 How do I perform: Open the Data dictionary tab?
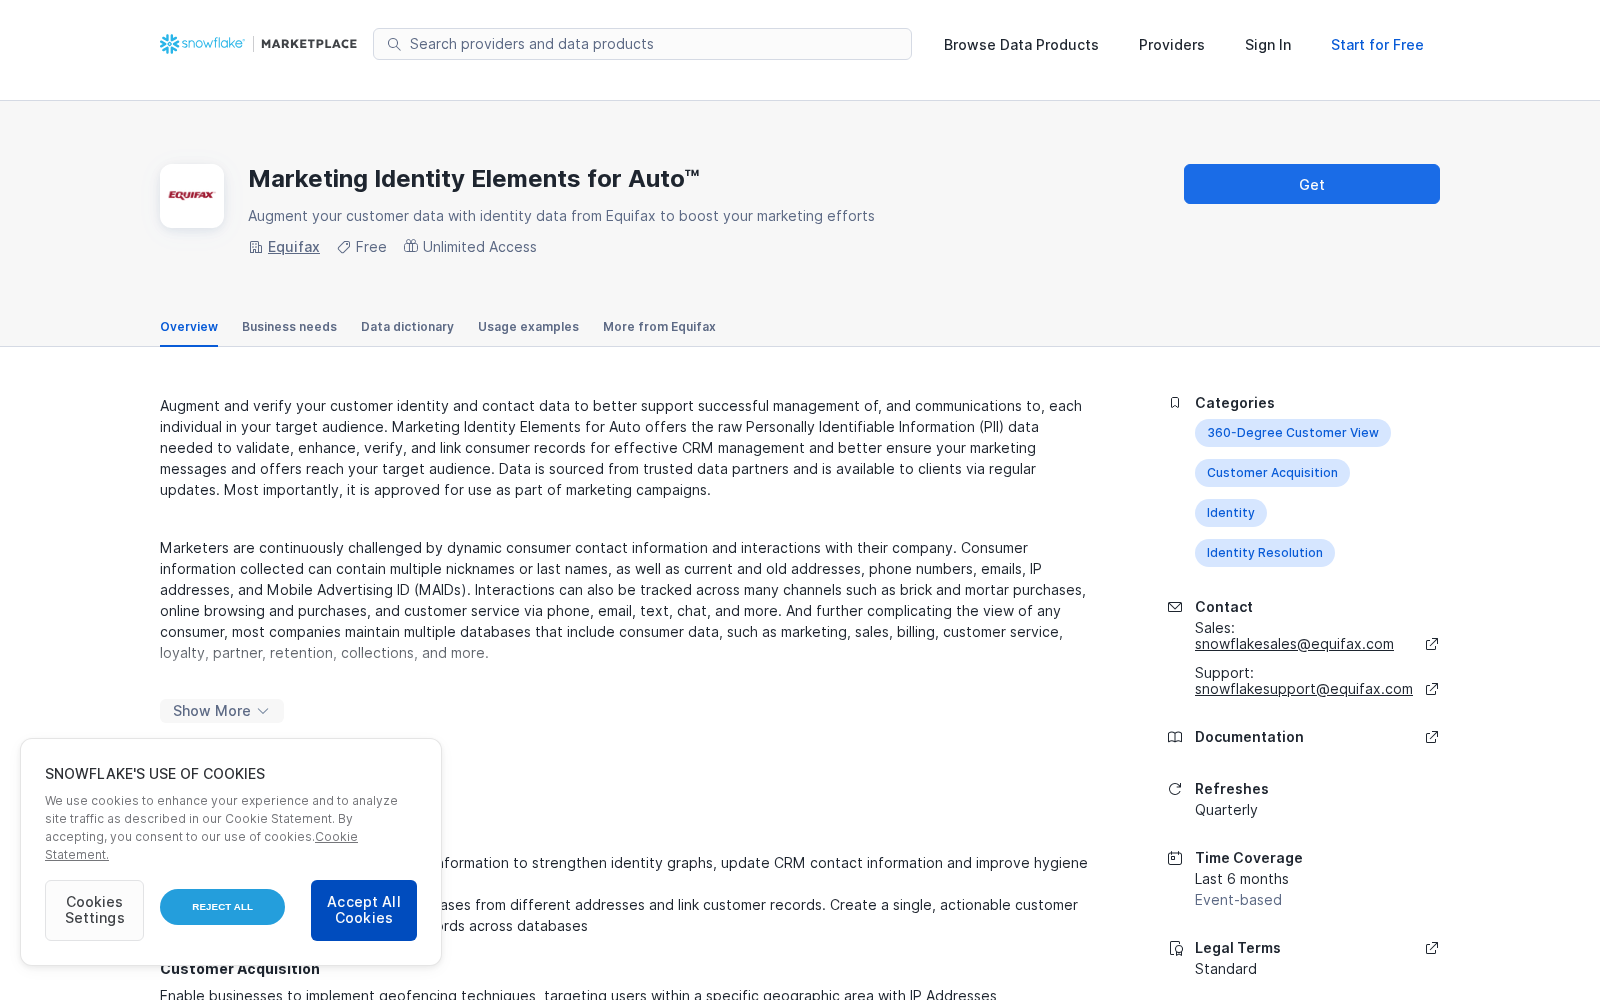[x=407, y=327]
